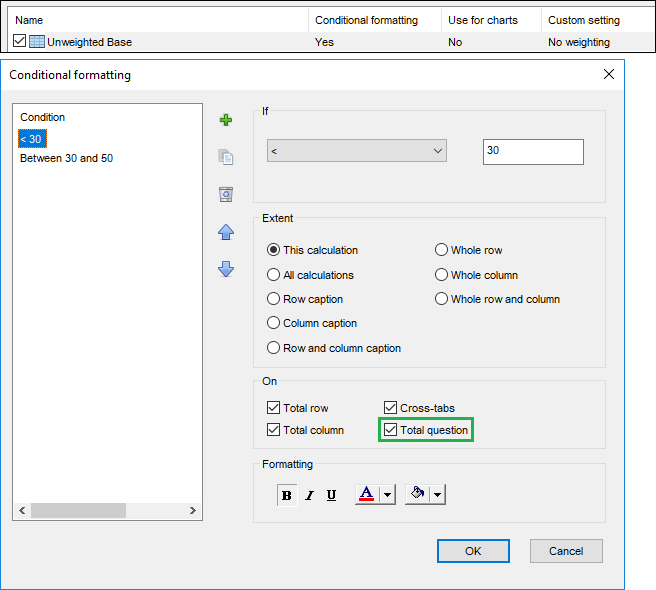Click the horizontal scrollbar thumb
The image size is (656, 590).
pyautogui.click(x=78, y=510)
